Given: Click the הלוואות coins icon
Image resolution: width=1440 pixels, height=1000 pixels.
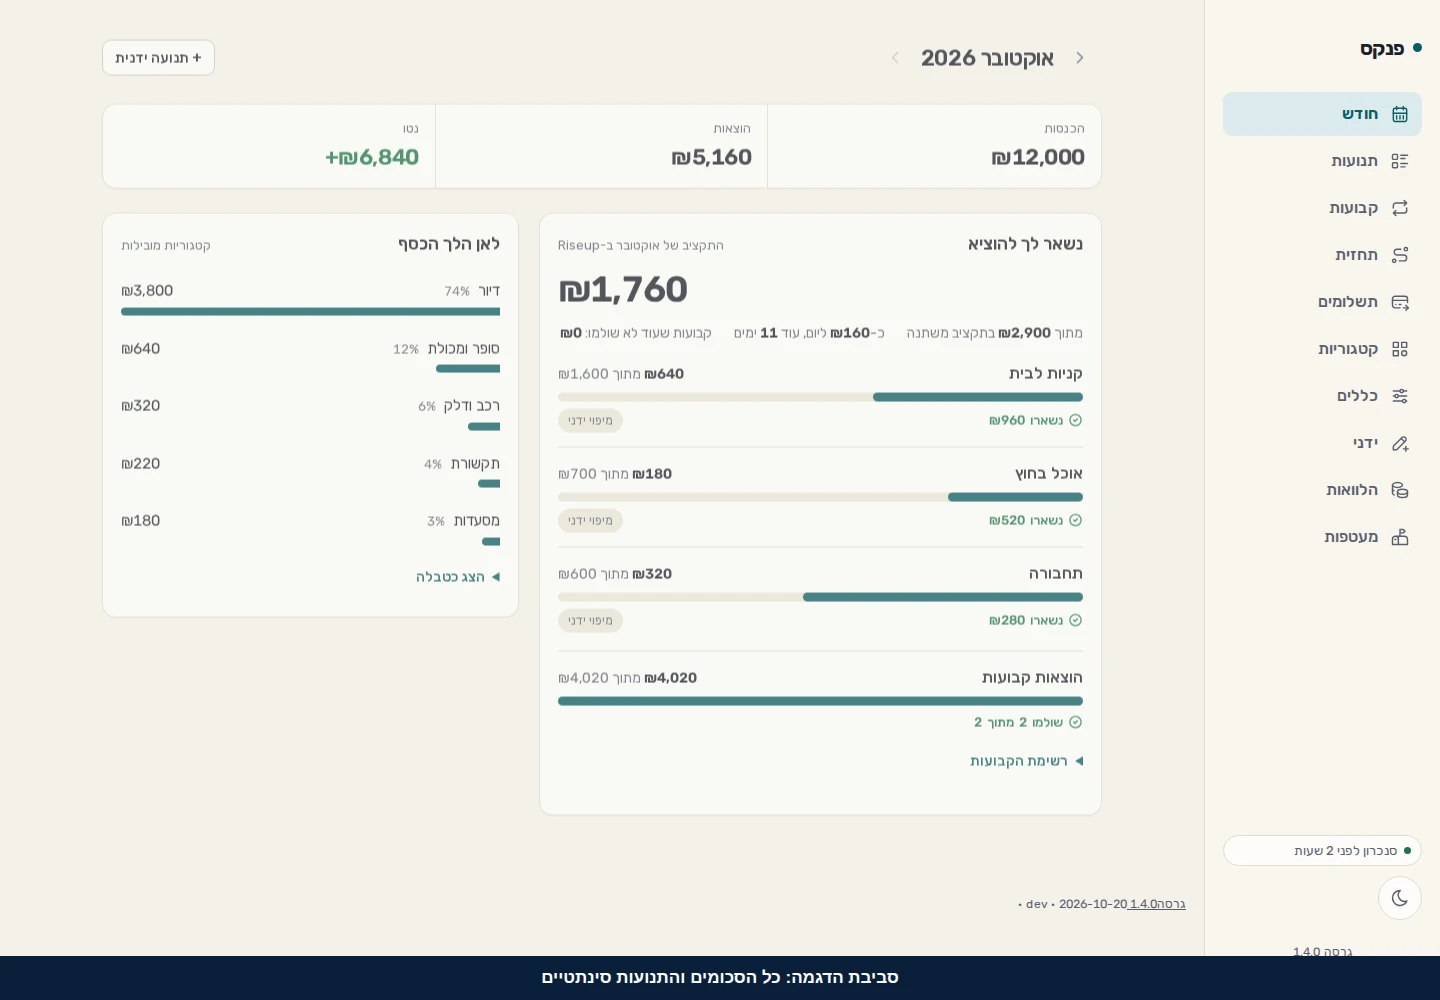Looking at the screenshot, I should [x=1400, y=490].
